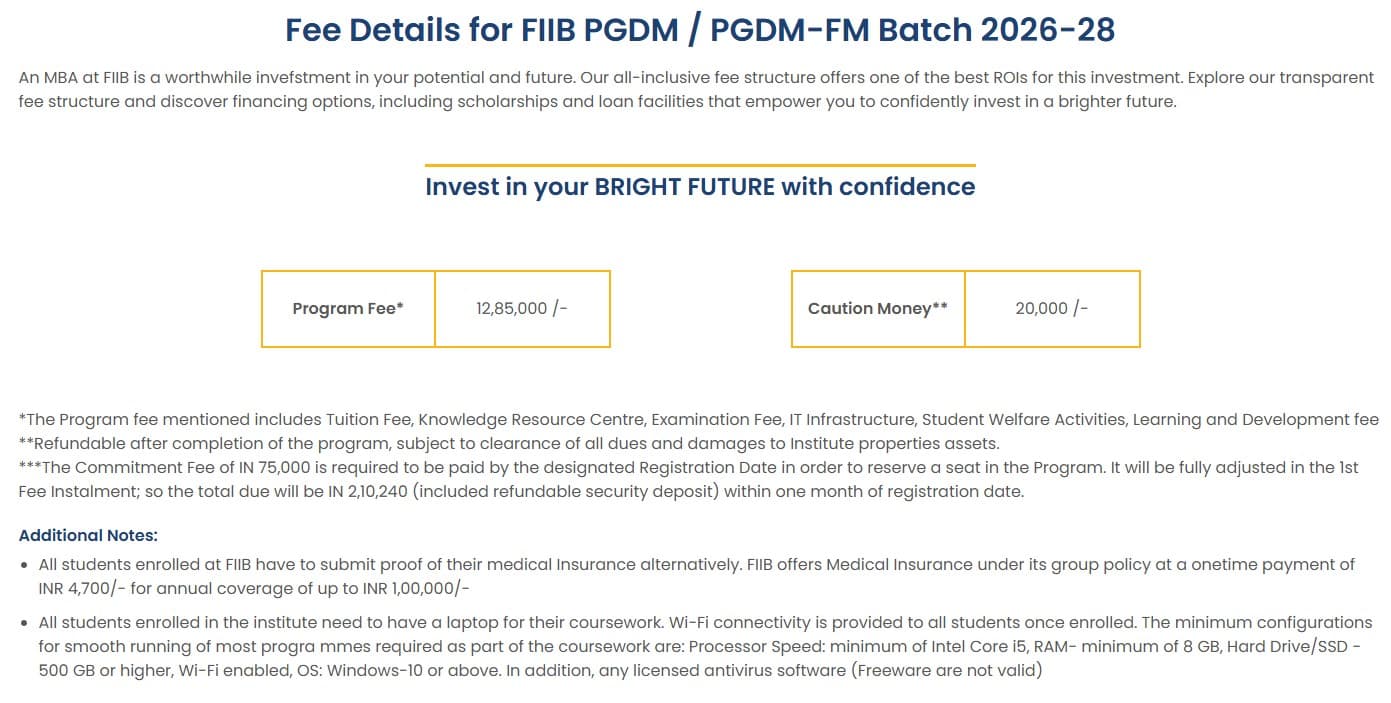The image size is (1391, 703).
Task: Select the Additional Notes: heading
Action: click(x=88, y=536)
